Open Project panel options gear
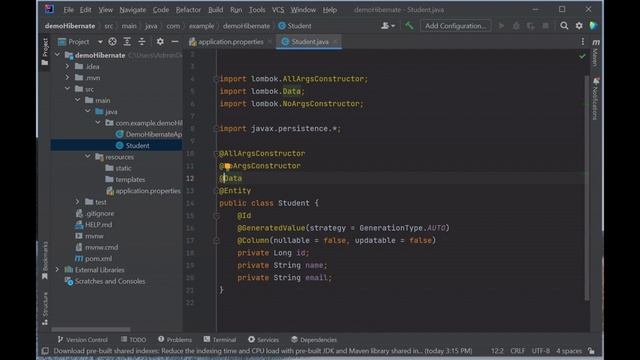The width and height of the screenshot is (640, 360). pos(160,42)
